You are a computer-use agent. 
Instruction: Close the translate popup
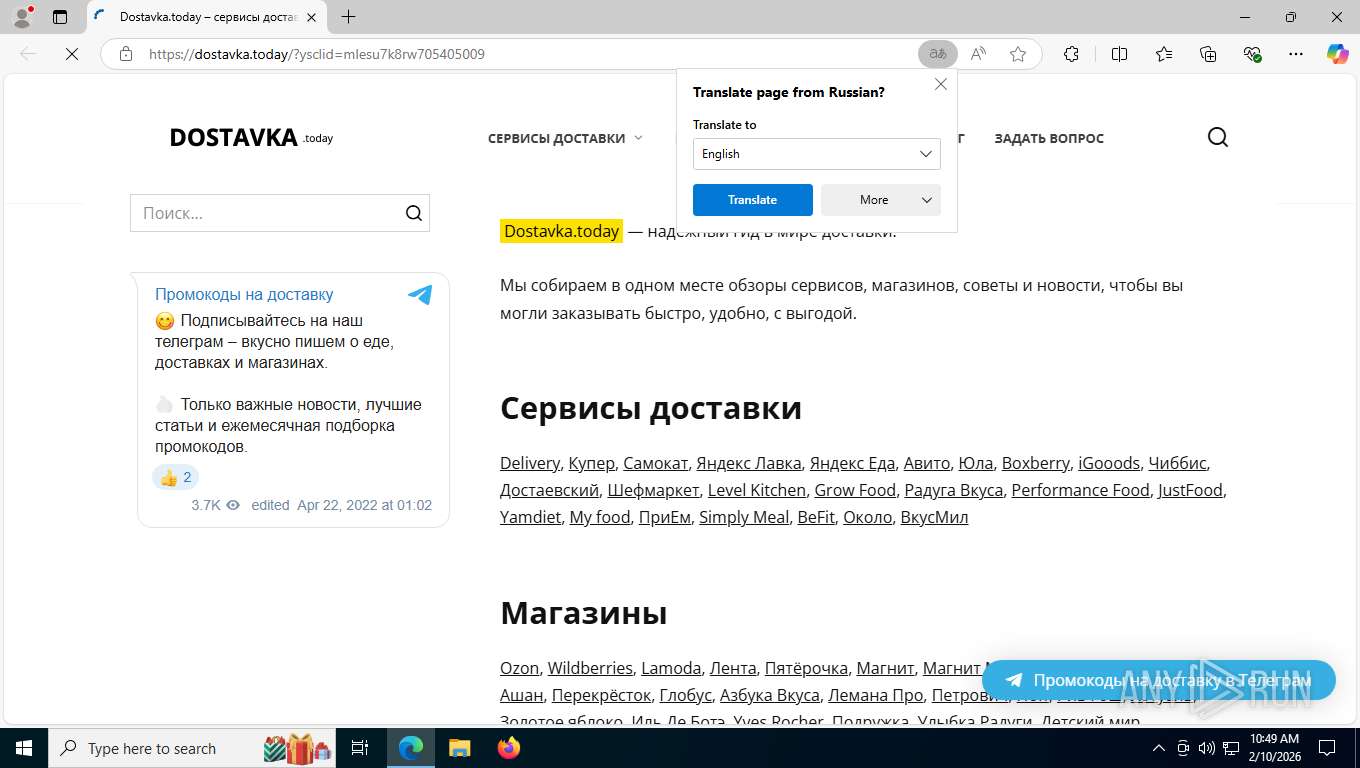coord(941,84)
